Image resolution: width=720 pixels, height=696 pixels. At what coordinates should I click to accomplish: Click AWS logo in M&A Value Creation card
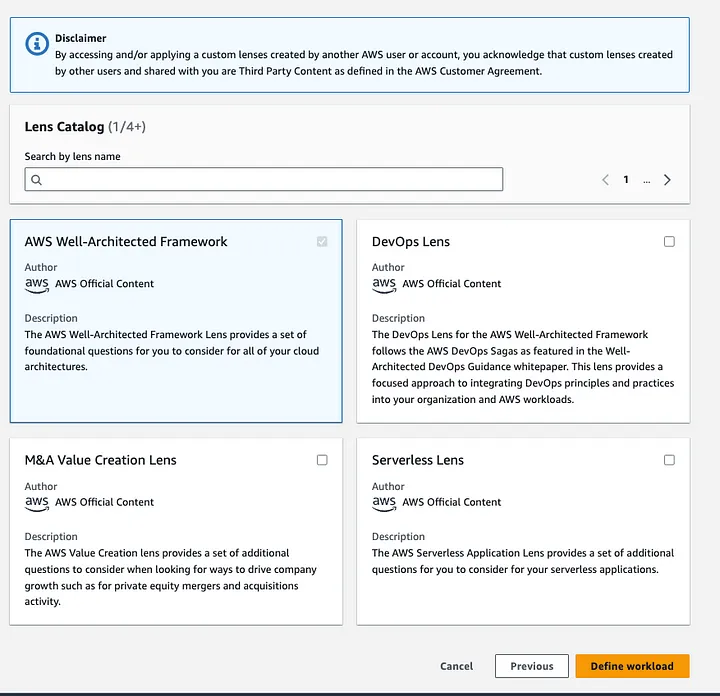37,502
